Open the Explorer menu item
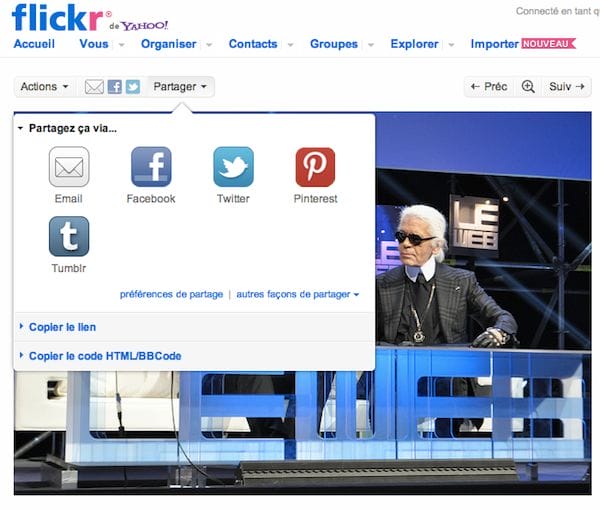The width and height of the screenshot is (600, 510). click(414, 44)
